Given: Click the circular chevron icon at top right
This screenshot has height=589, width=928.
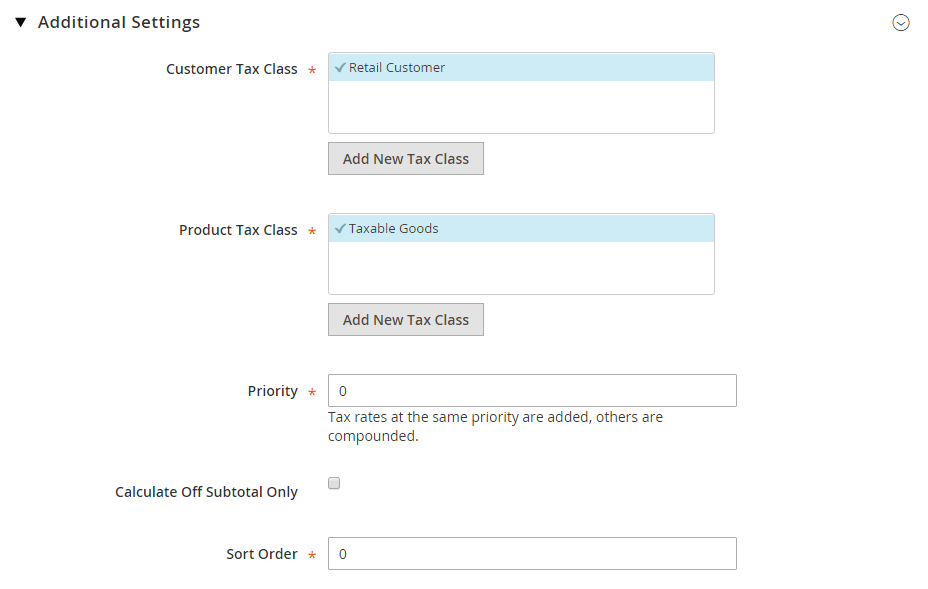Looking at the screenshot, I should click(900, 22).
